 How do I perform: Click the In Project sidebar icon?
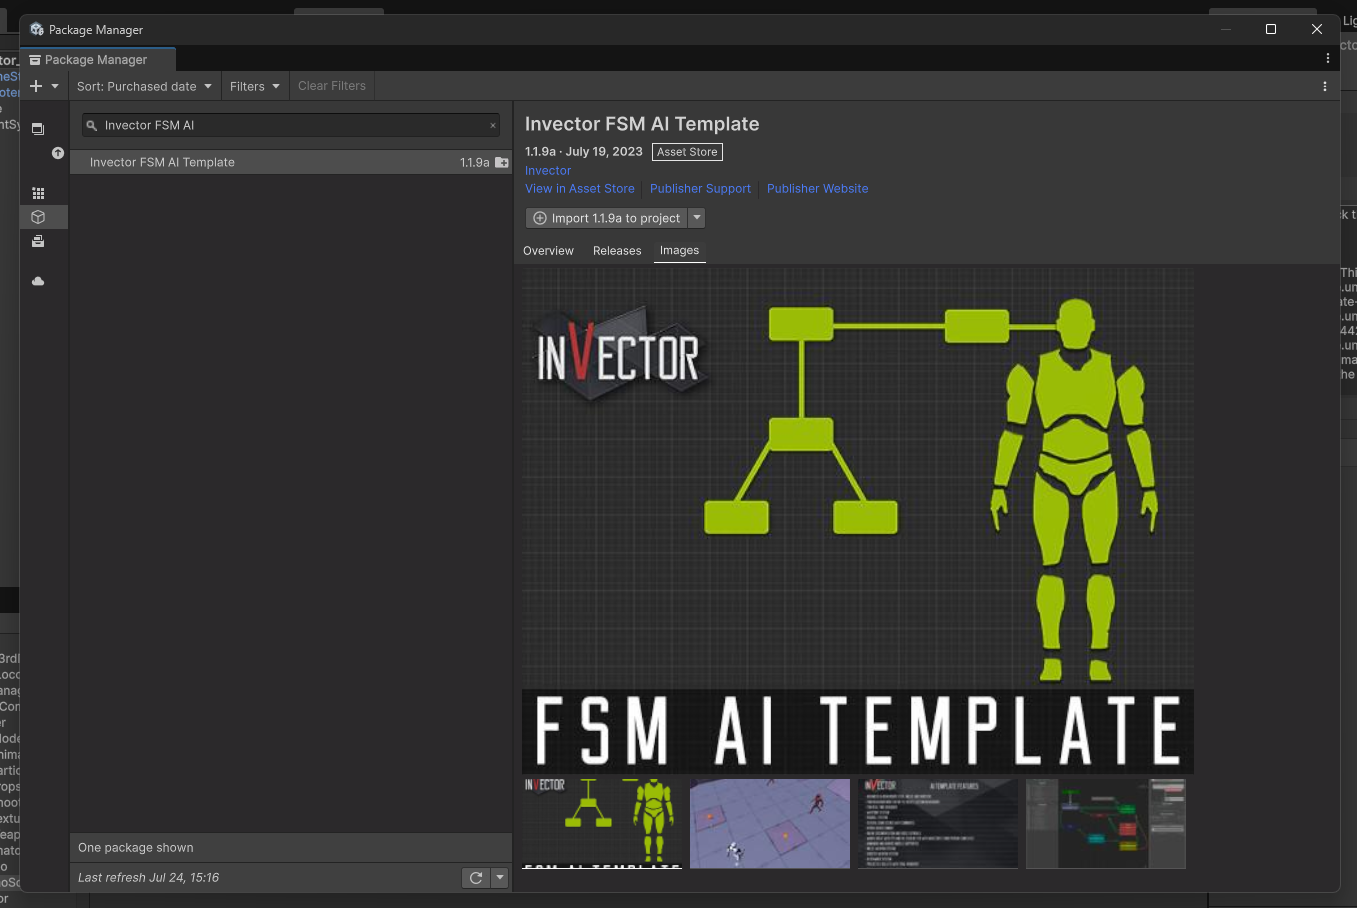[x=38, y=129]
